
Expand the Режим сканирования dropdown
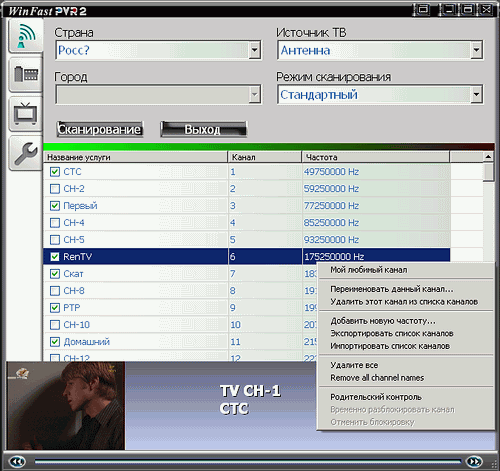pyautogui.click(x=476, y=95)
